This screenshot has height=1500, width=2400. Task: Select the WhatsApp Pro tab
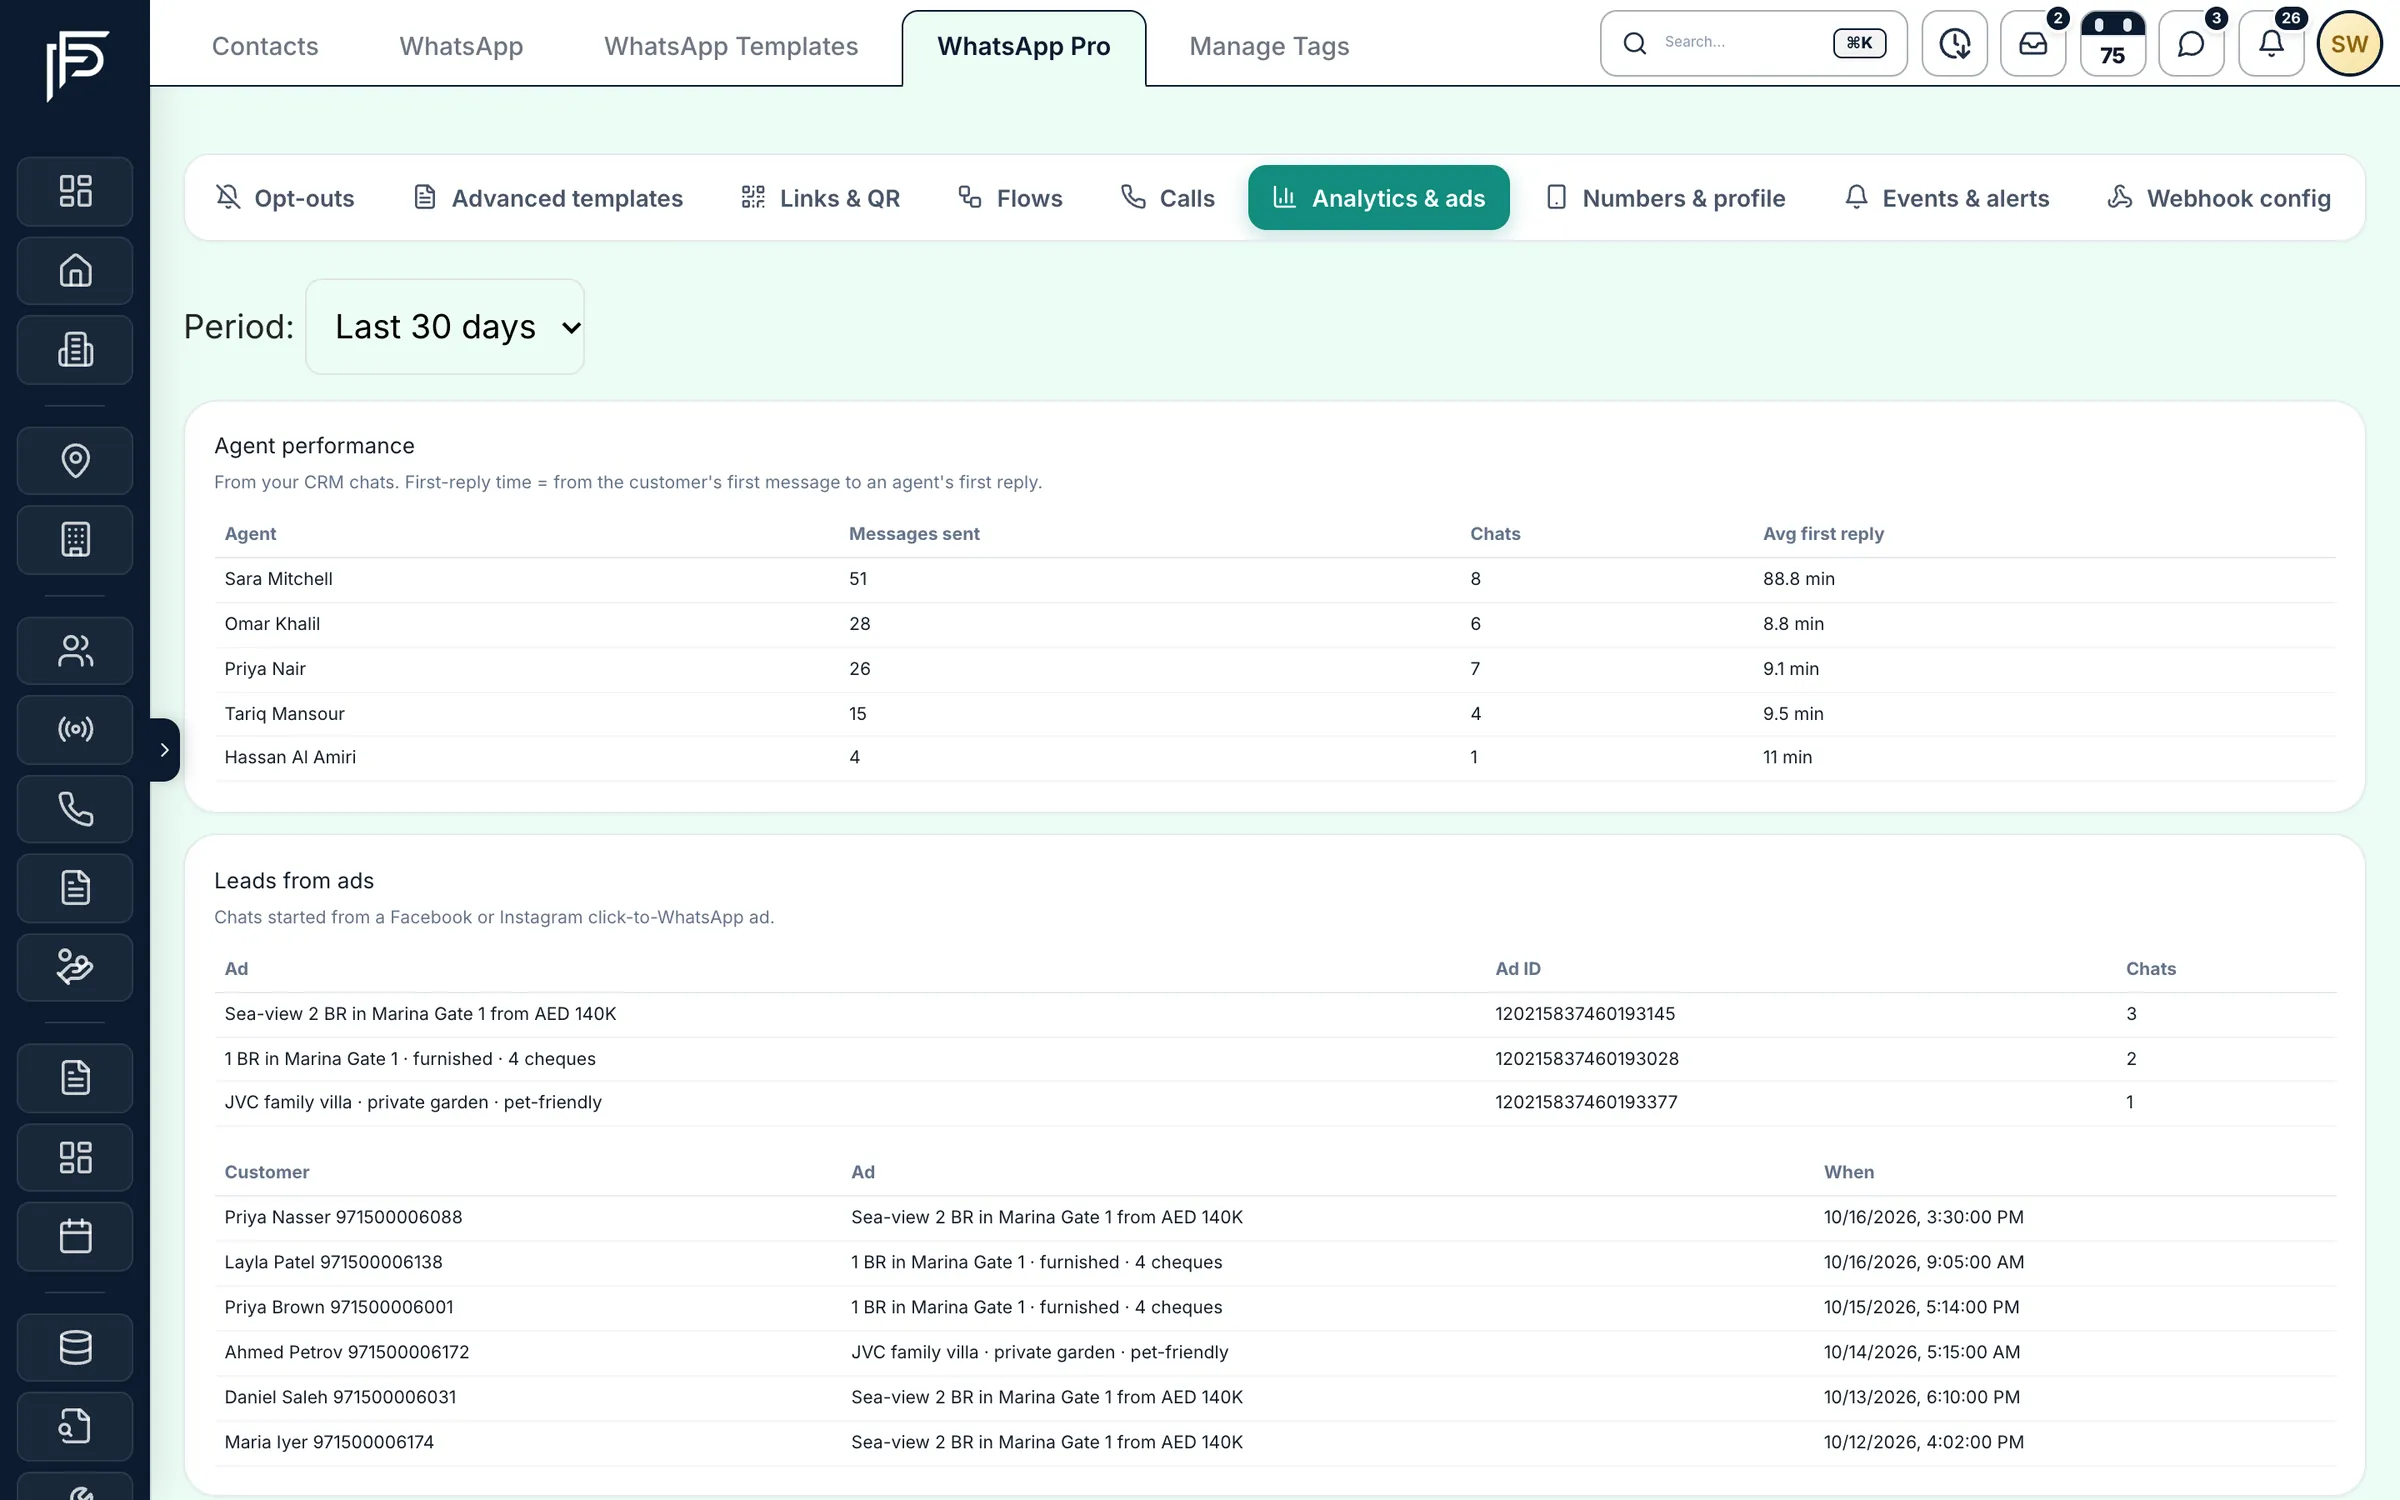click(1024, 47)
